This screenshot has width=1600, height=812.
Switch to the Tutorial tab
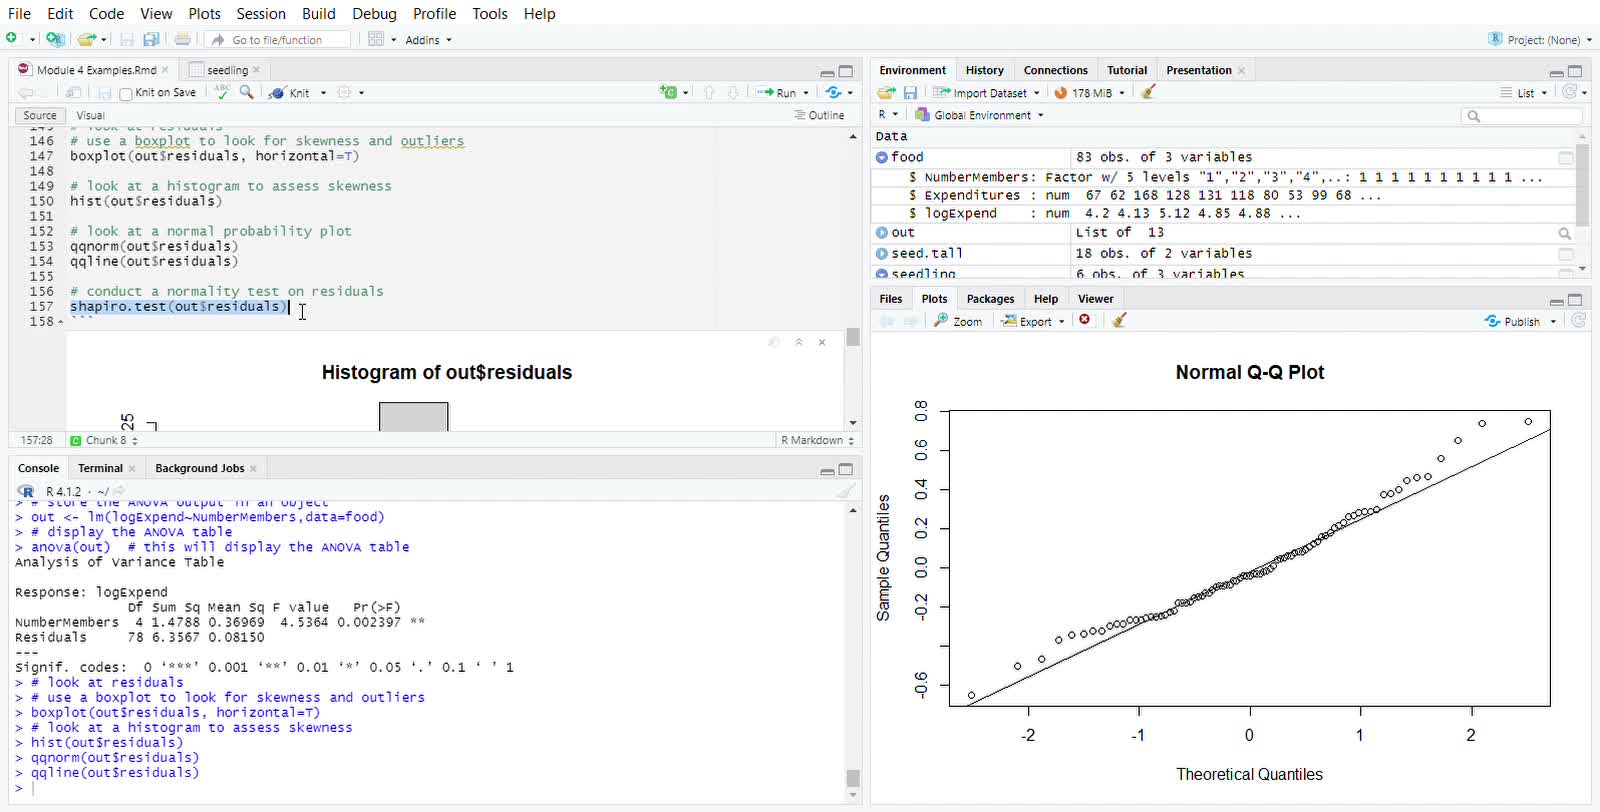(x=1127, y=70)
